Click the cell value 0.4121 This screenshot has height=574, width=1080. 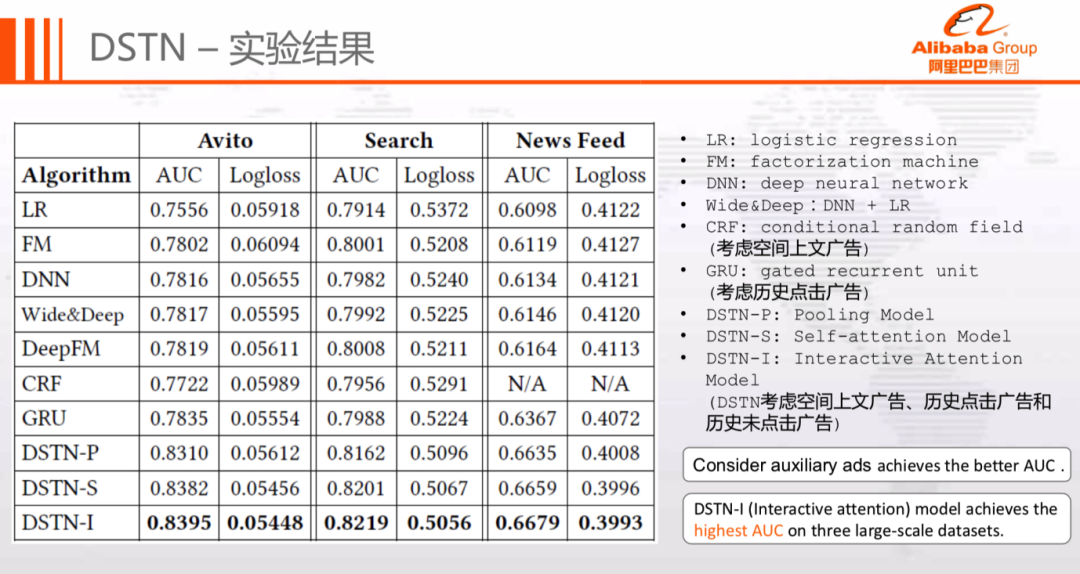pos(610,279)
